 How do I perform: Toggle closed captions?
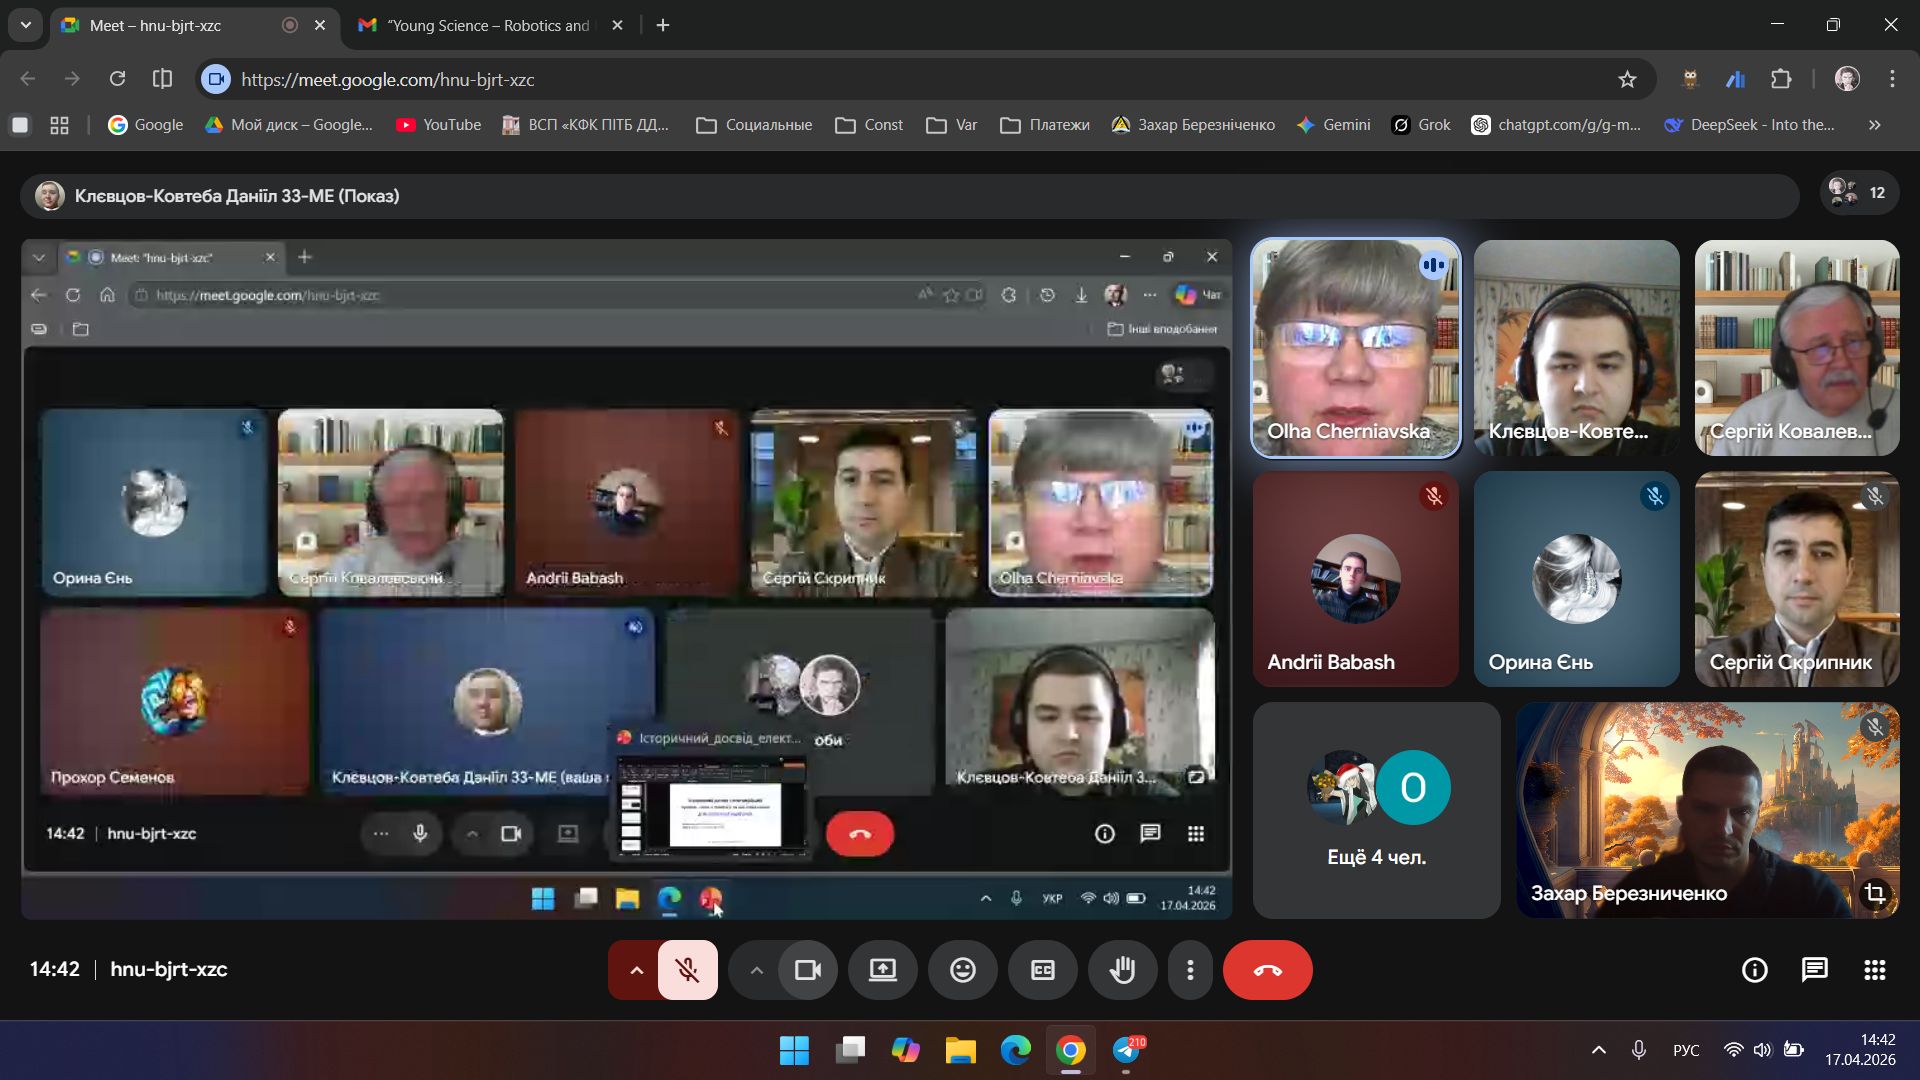coord(1042,970)
